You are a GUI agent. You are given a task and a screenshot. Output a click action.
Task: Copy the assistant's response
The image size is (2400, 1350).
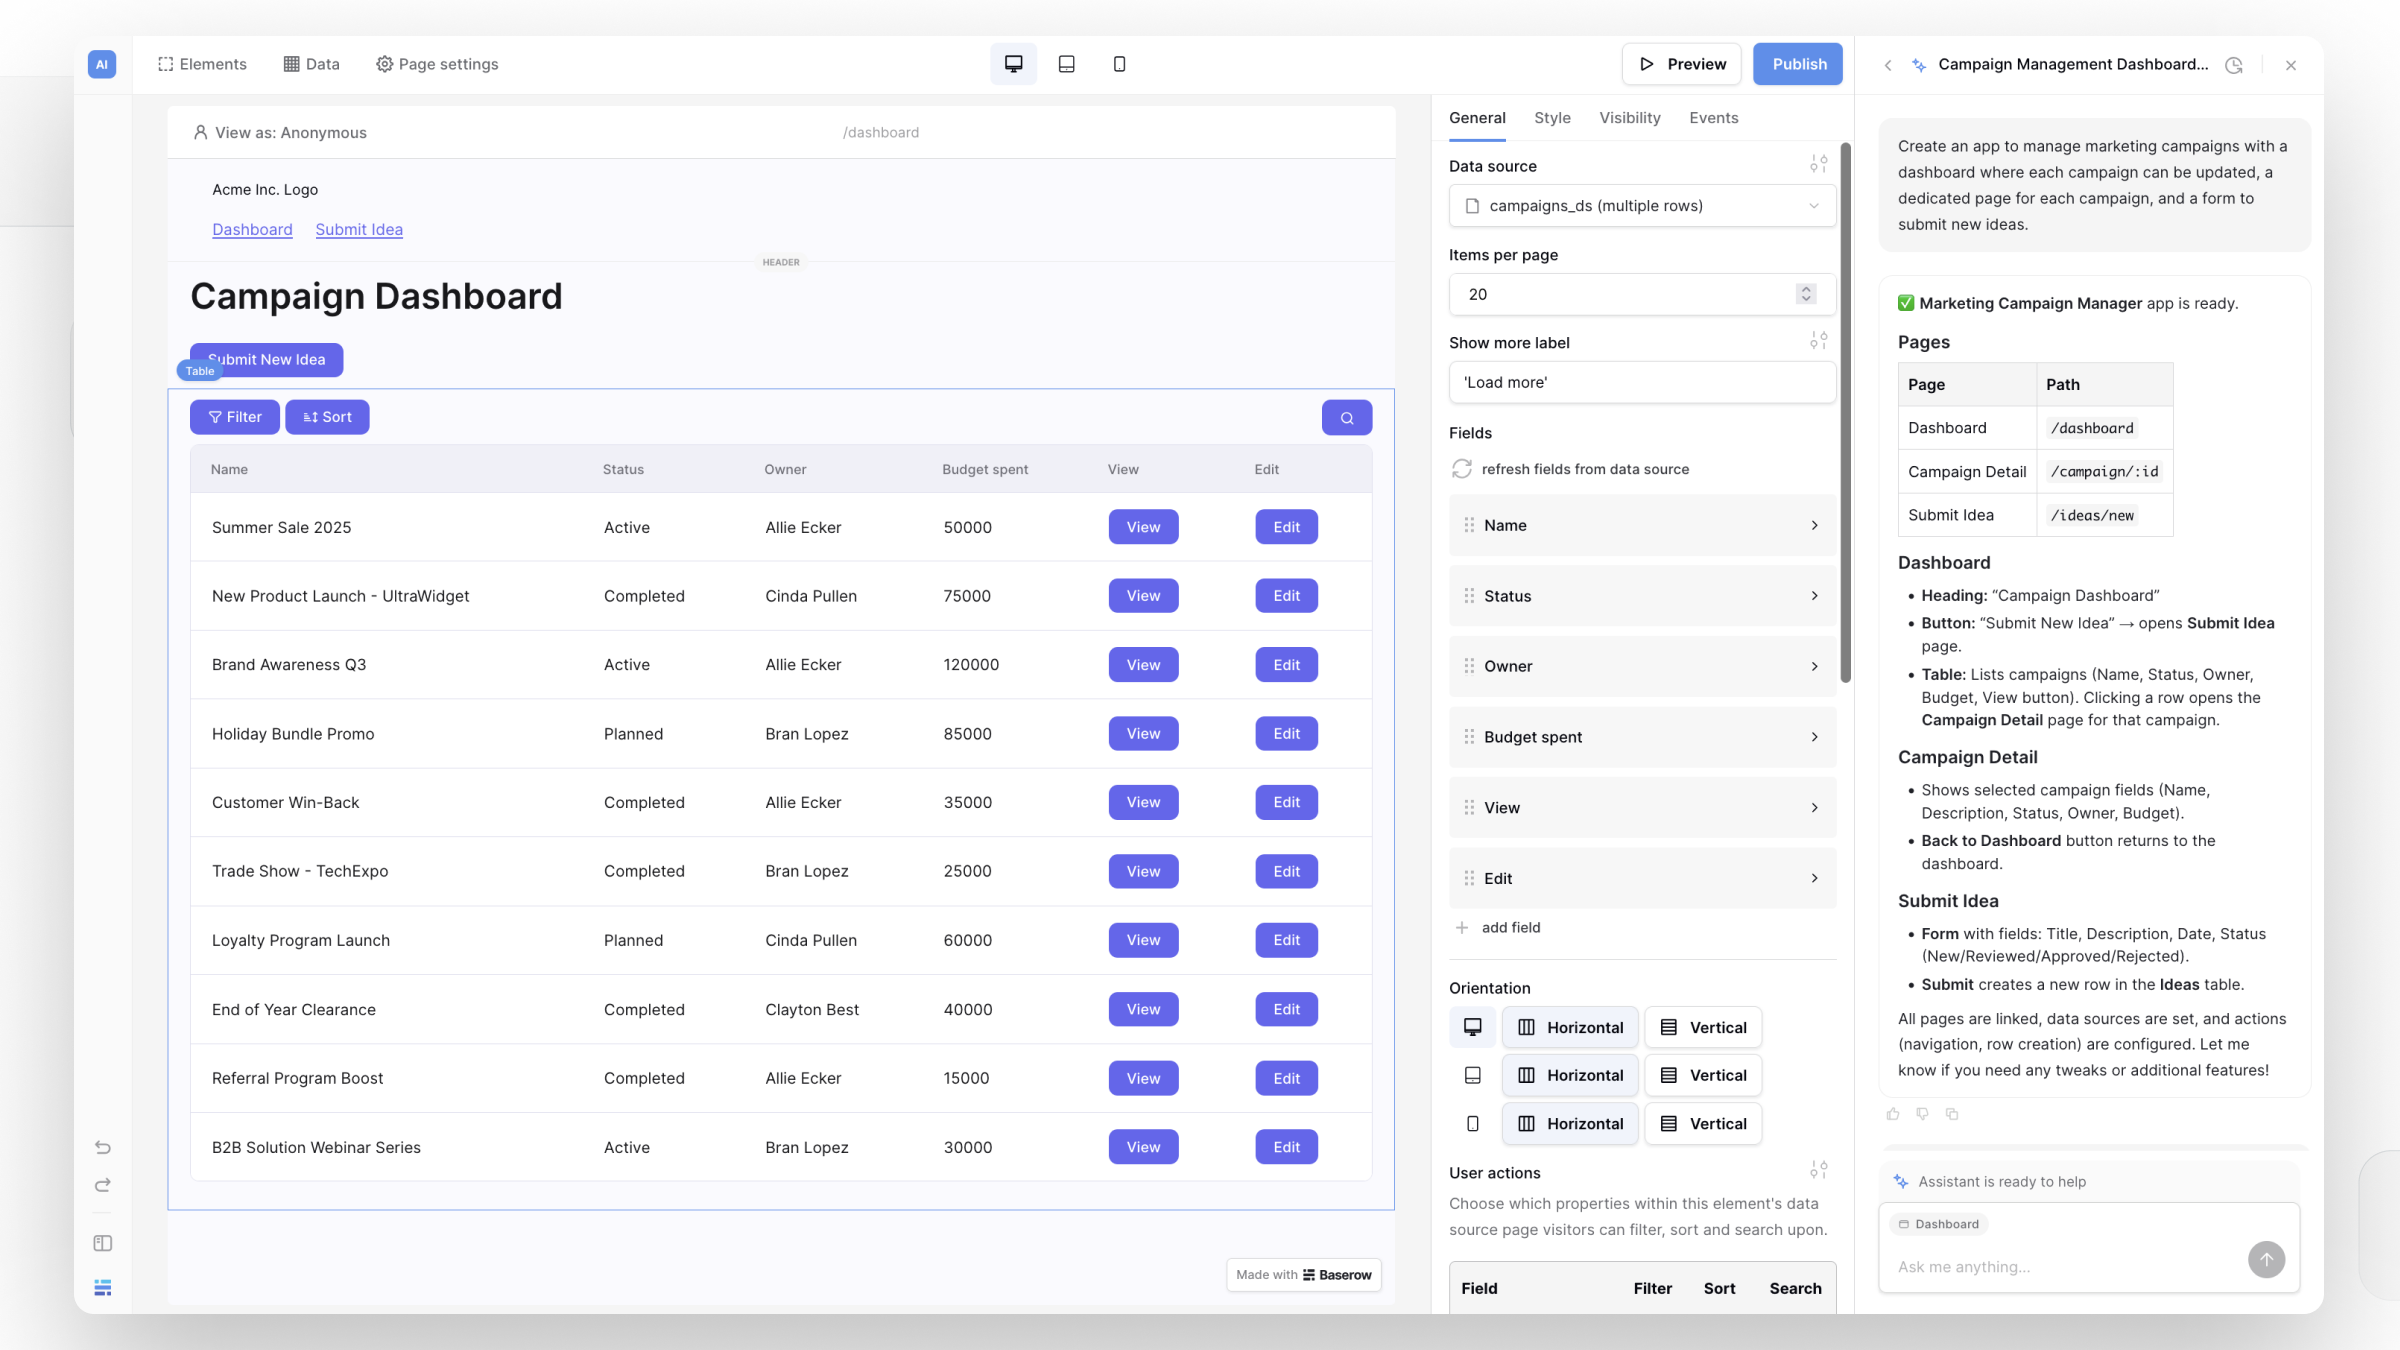tap(1952, 1114)
